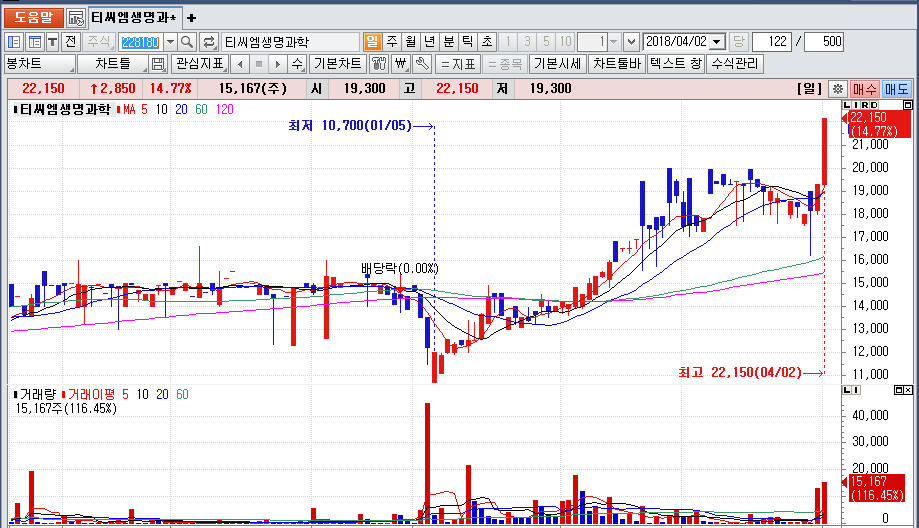
Task: Click the blue 매도 sell button
Action: (897, 88)
